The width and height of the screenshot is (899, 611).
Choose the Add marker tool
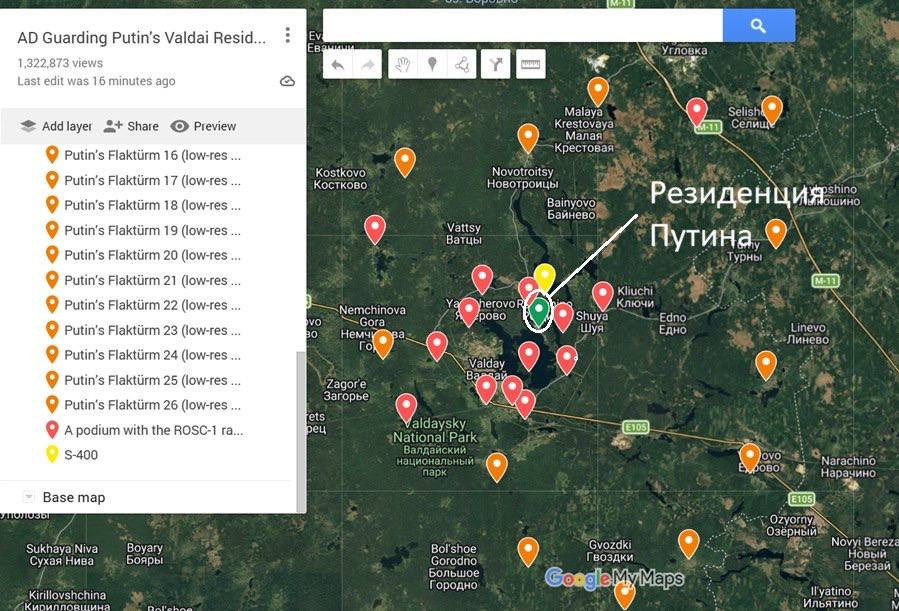click(x=432, y=65)
